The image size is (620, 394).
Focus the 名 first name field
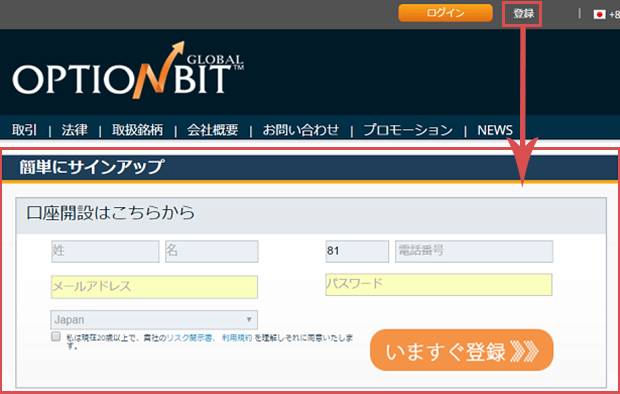[x=212, y=251]
